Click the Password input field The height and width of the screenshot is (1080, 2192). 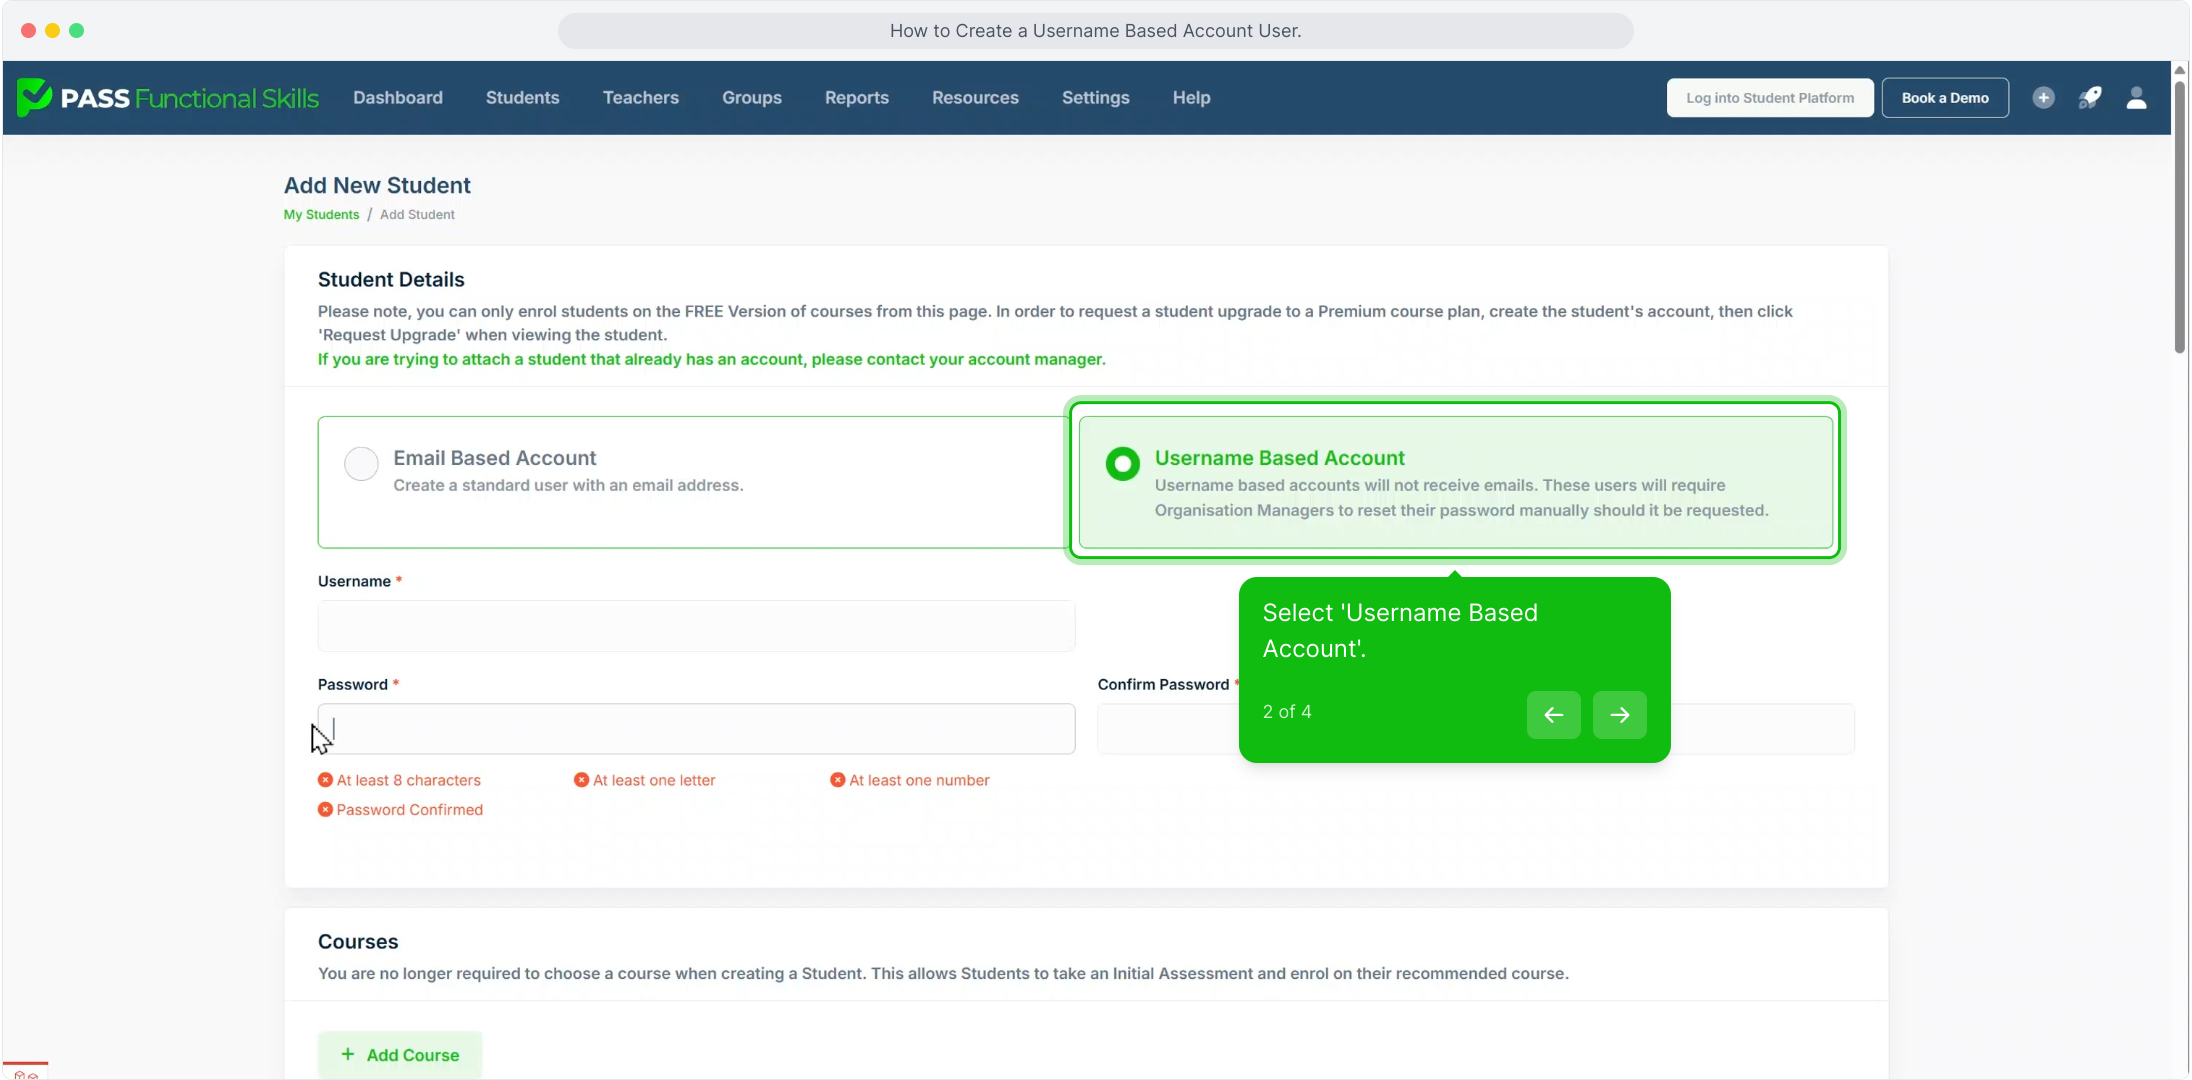click(x=696, y=729)
